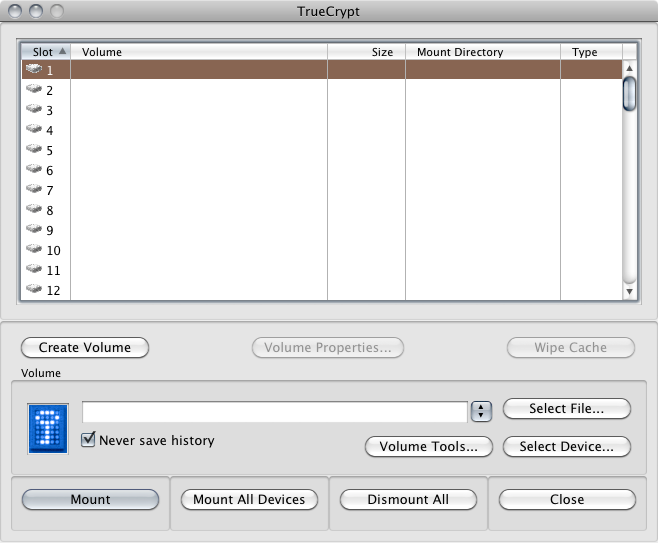Open the Volume Tools menu
Screen dimensions: 658x543
click(428, 446)
